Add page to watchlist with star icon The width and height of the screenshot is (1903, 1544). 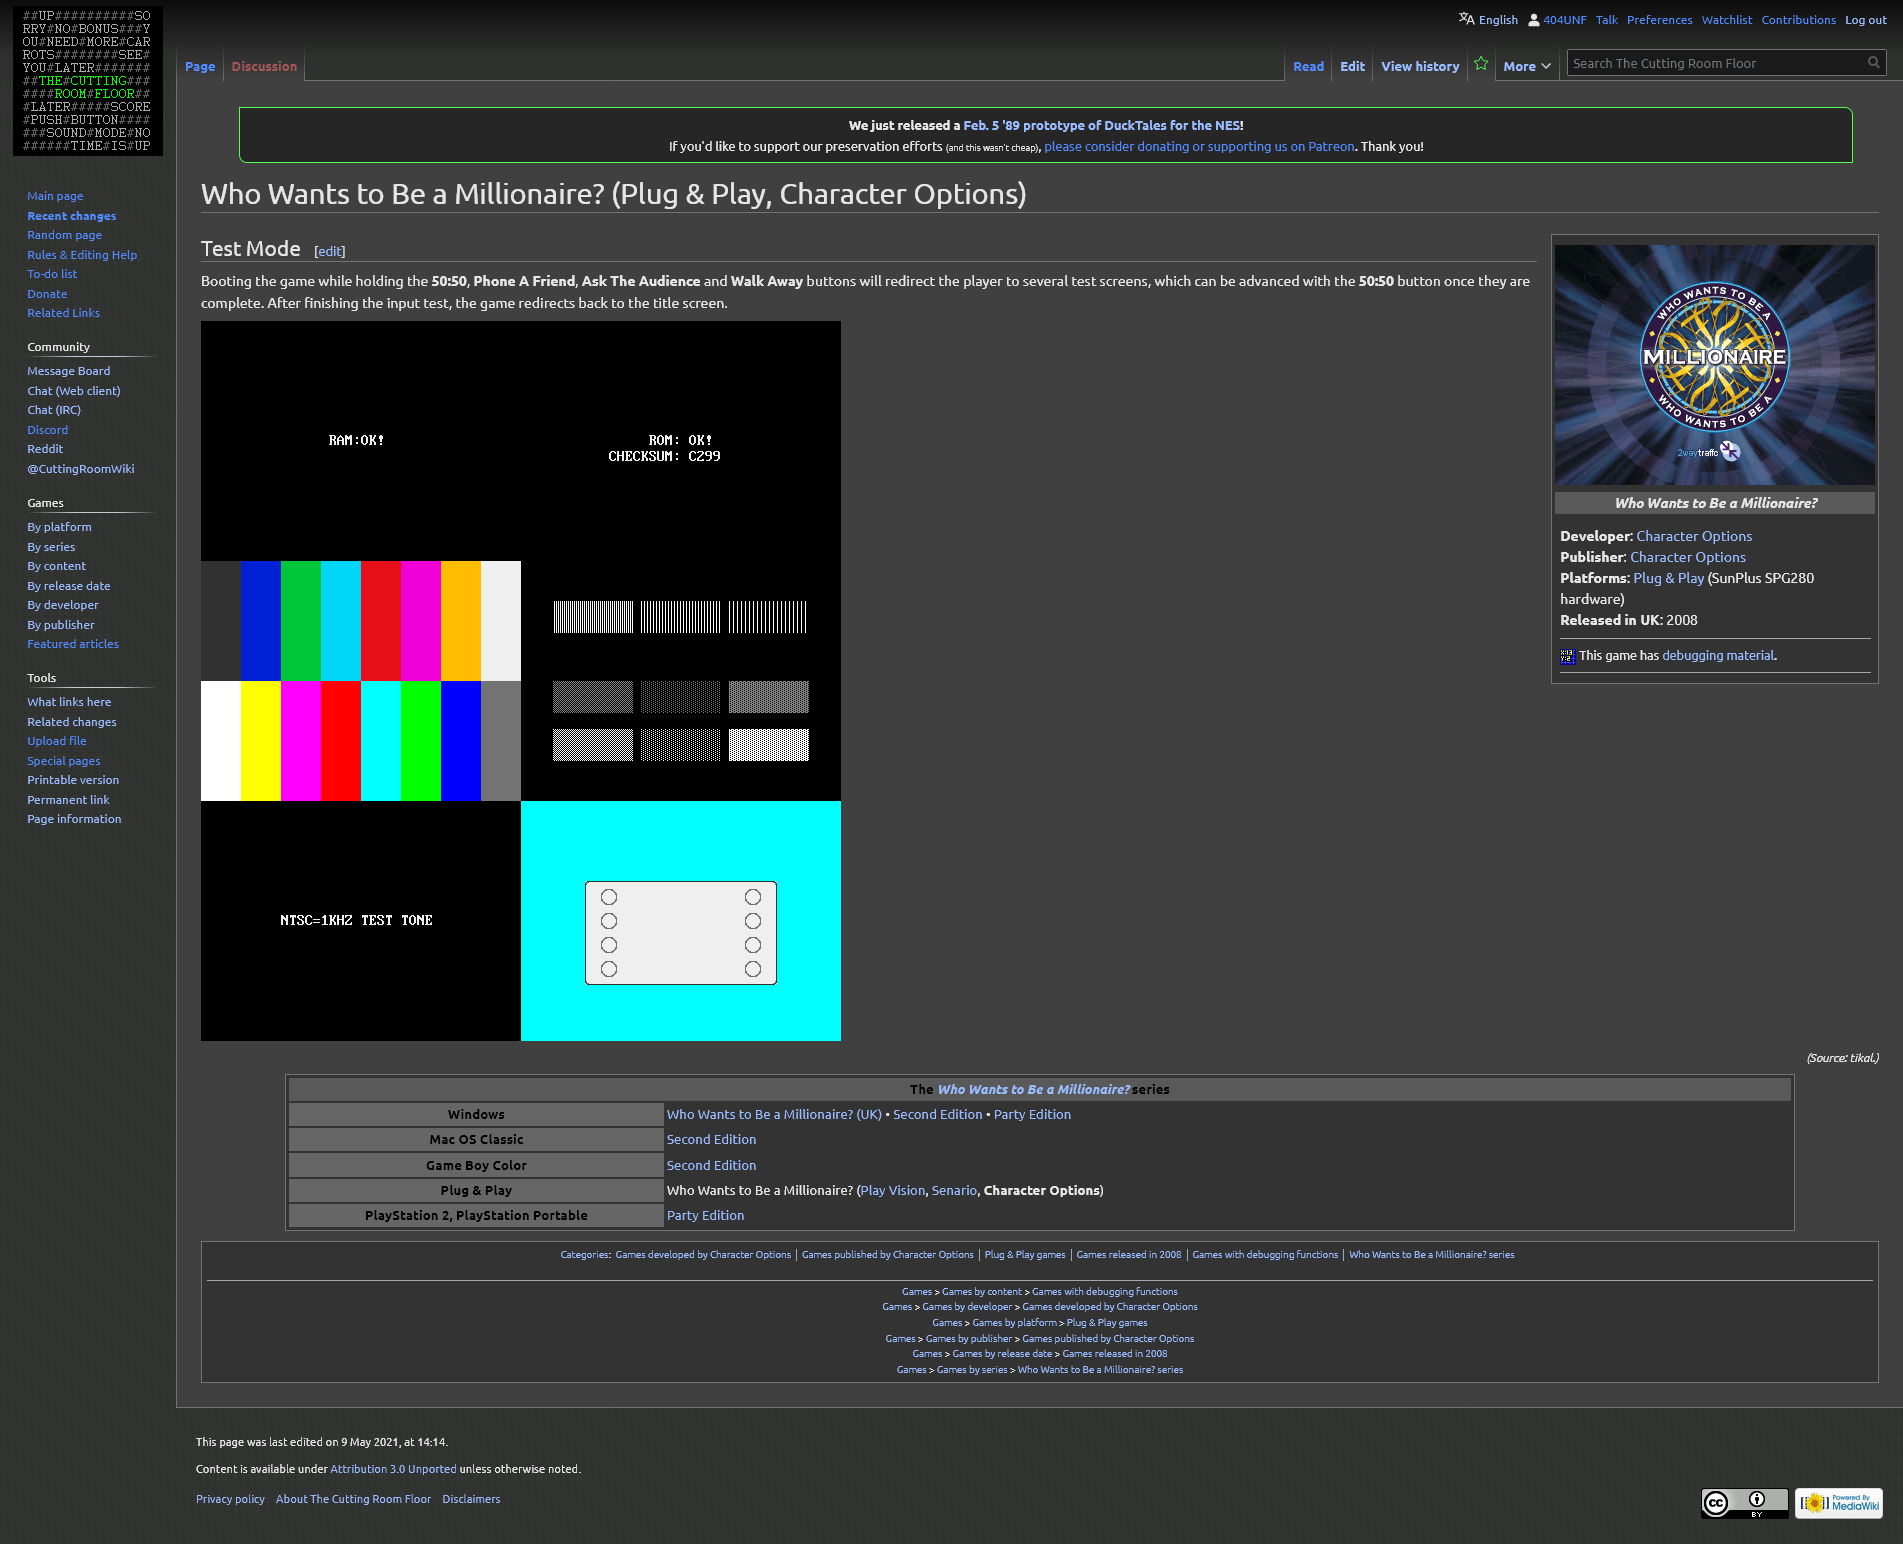pos(1481,64)
